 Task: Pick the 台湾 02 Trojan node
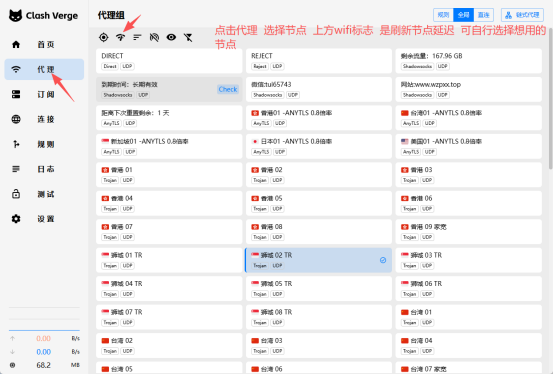point(169,345)
